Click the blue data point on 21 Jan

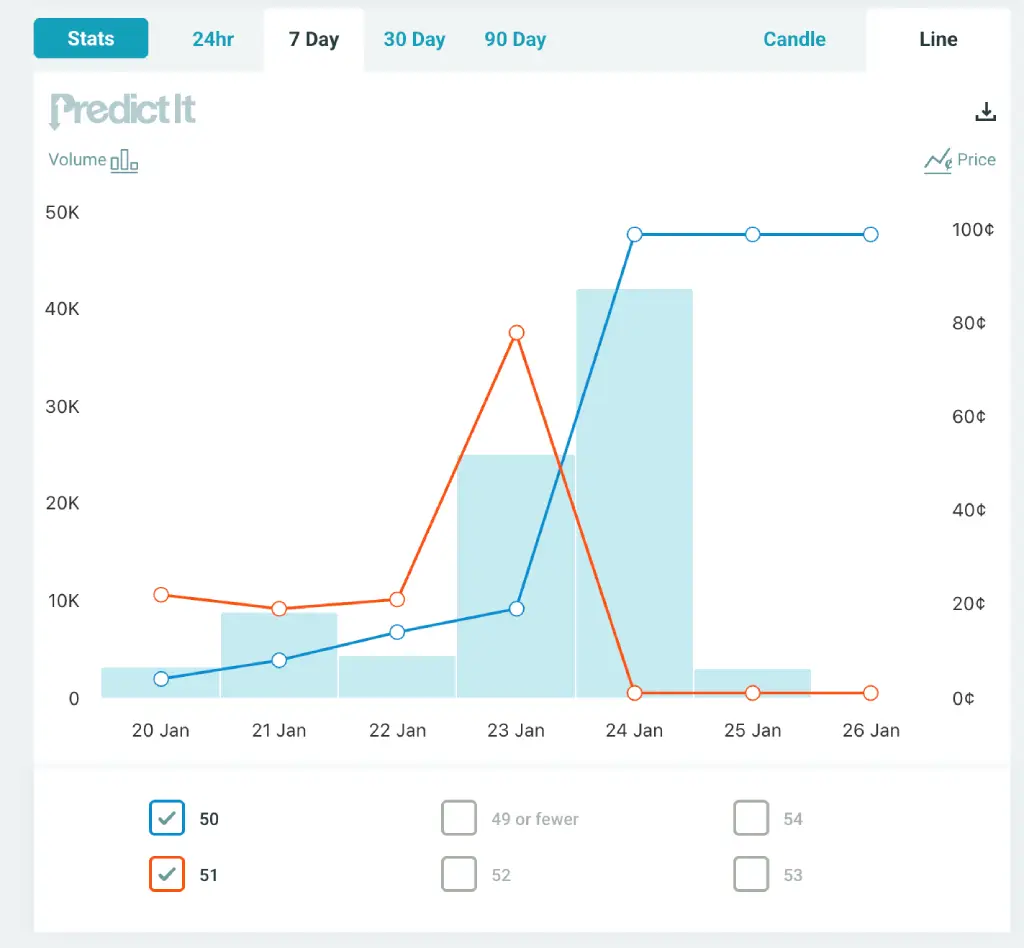pos(279,660)
